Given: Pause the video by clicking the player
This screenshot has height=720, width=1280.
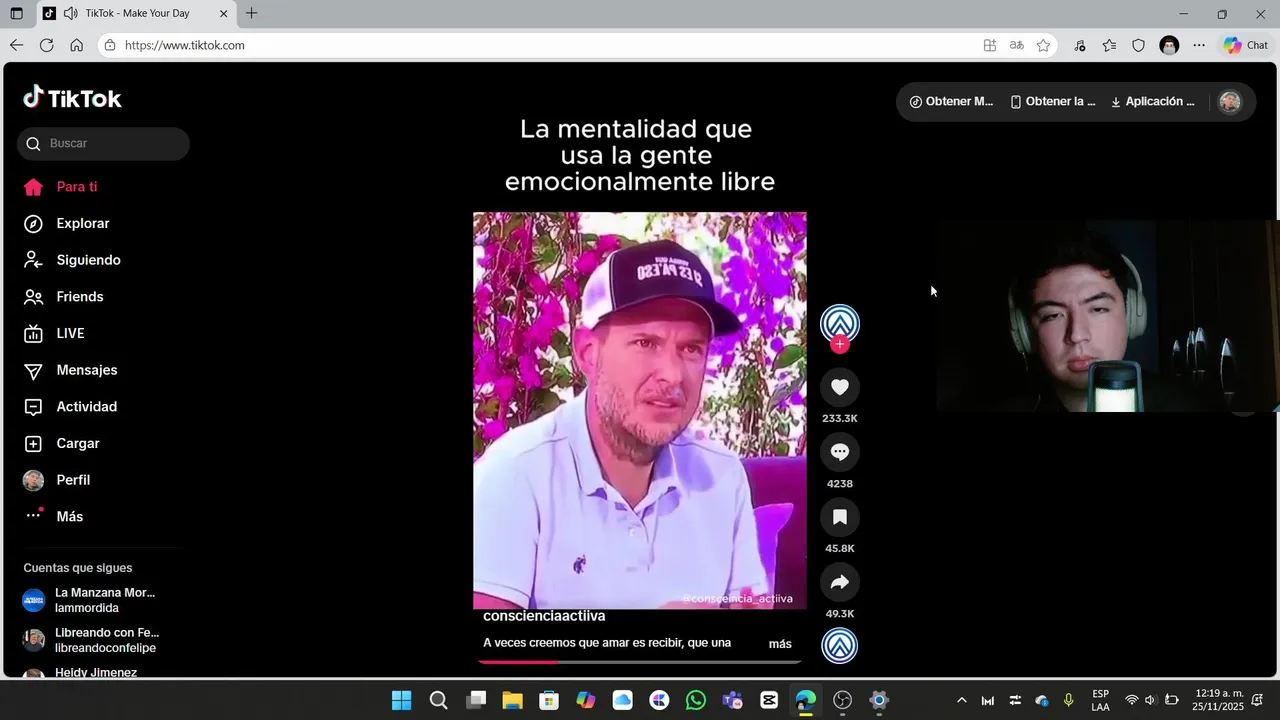Looking at the screenshot, I should coord(640,410).
